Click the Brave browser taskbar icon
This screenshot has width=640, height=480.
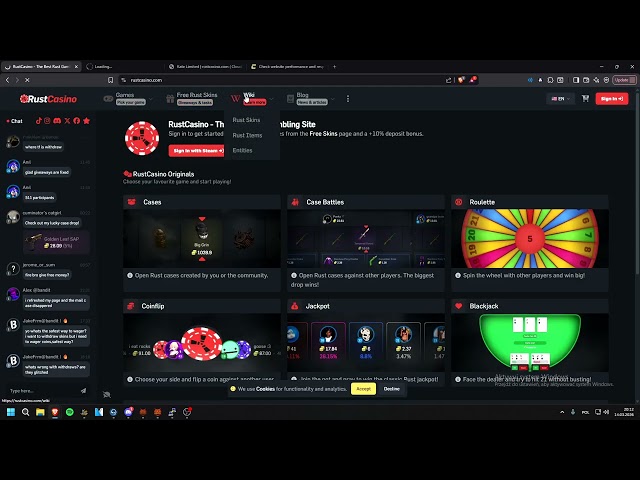(55, 412)
